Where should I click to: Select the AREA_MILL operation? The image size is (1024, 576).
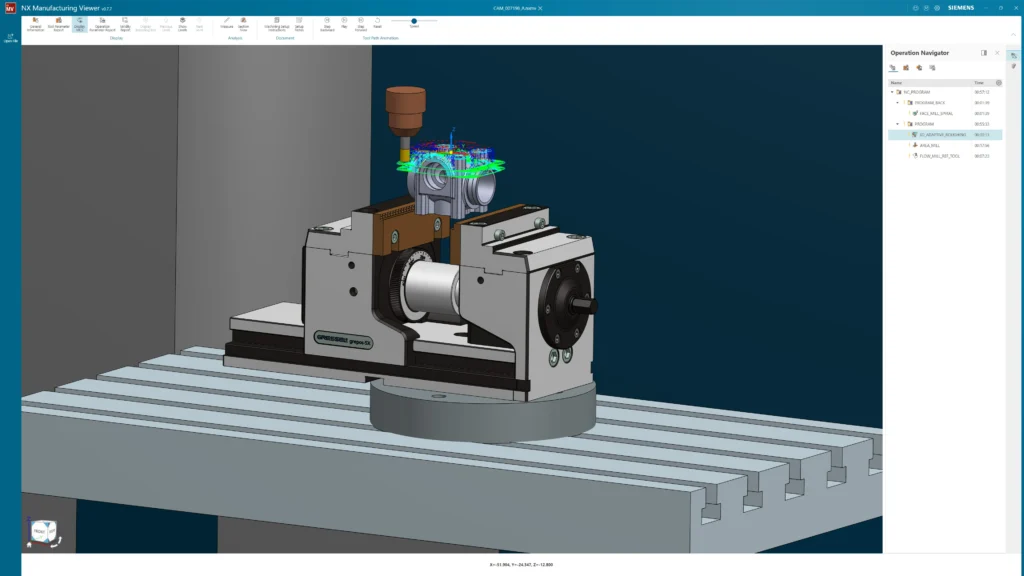pyautogui.click(x=929, y=145)
